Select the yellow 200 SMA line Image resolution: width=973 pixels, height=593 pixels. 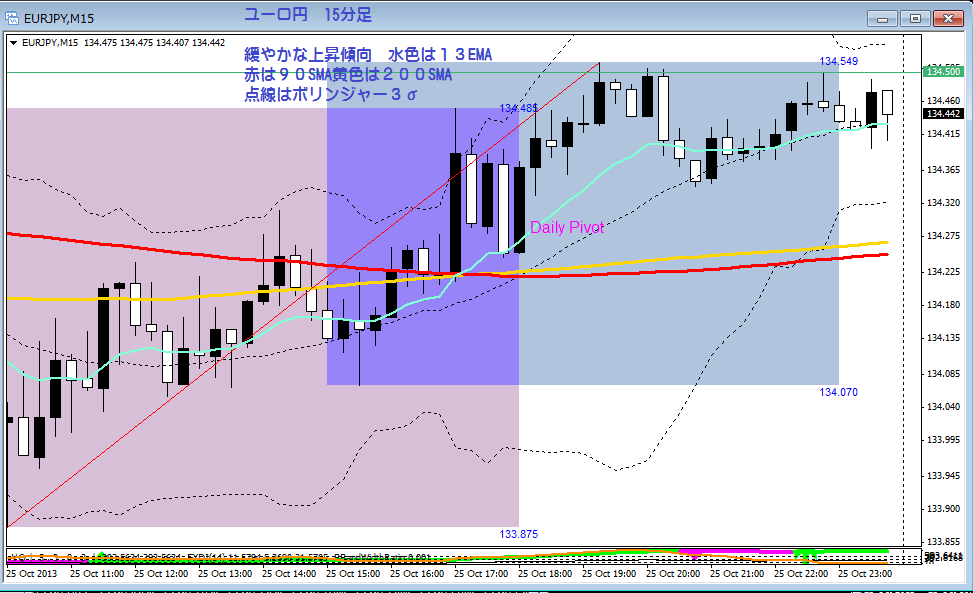coord(683,256)
